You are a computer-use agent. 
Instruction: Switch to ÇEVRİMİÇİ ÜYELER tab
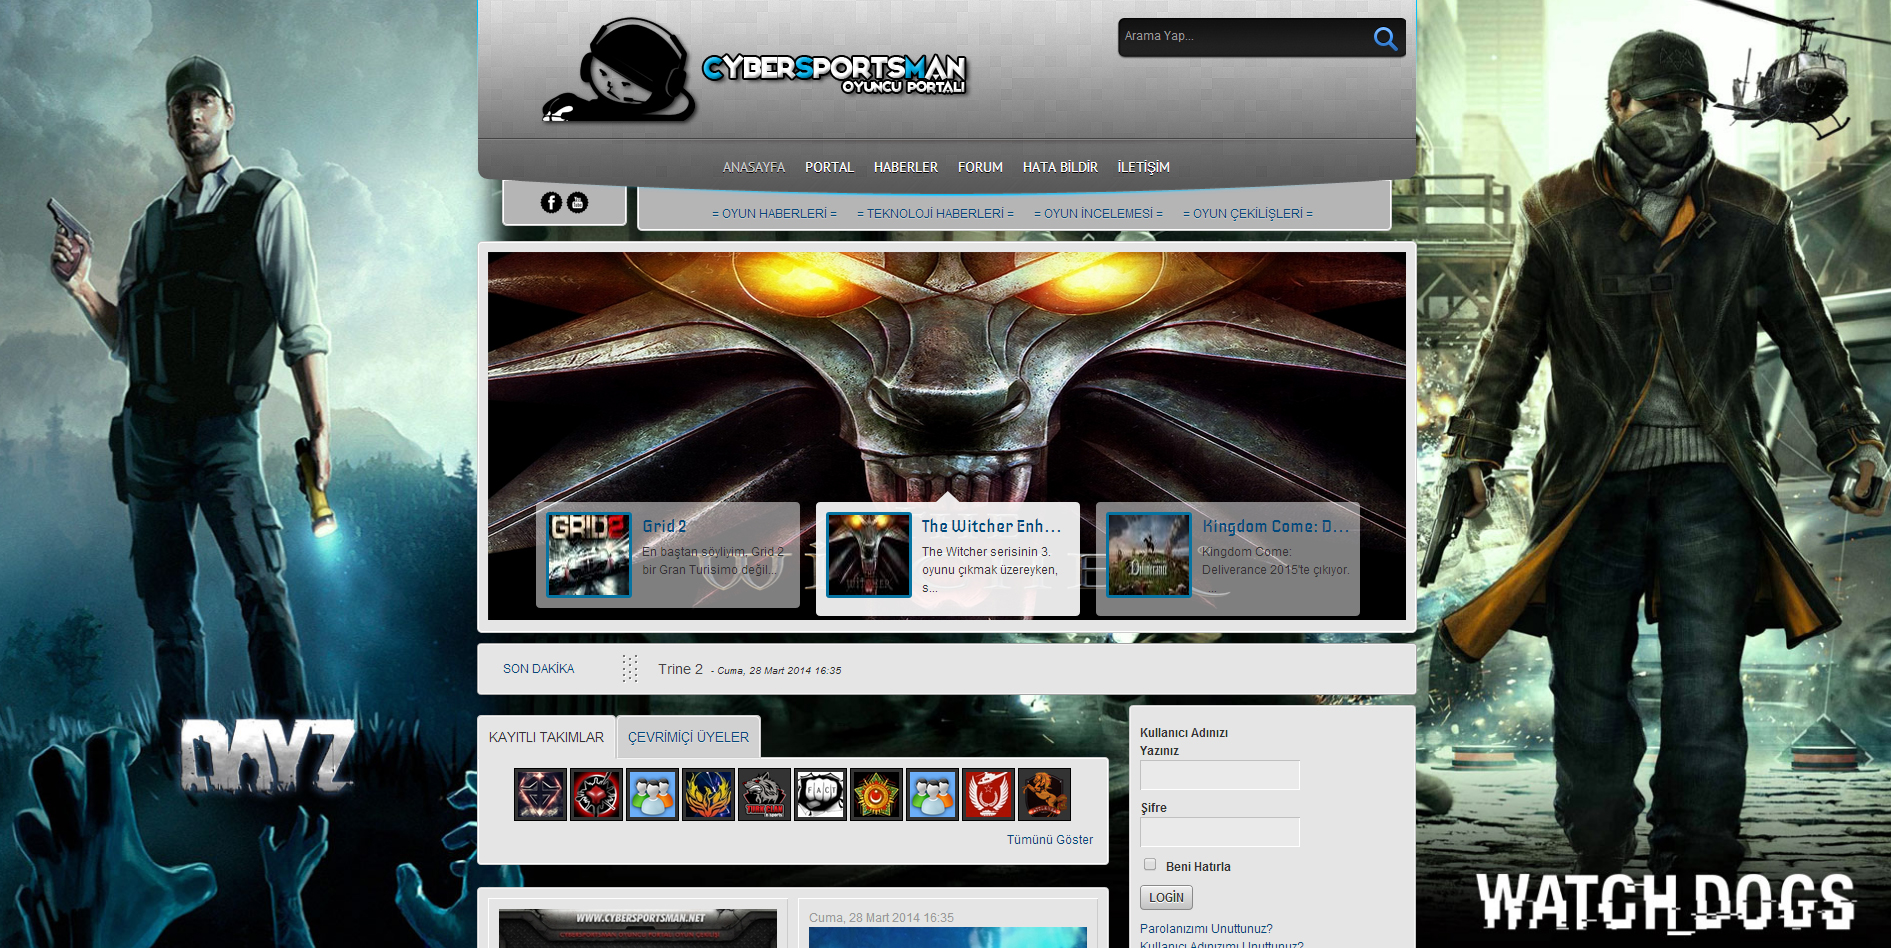point(688,737)
